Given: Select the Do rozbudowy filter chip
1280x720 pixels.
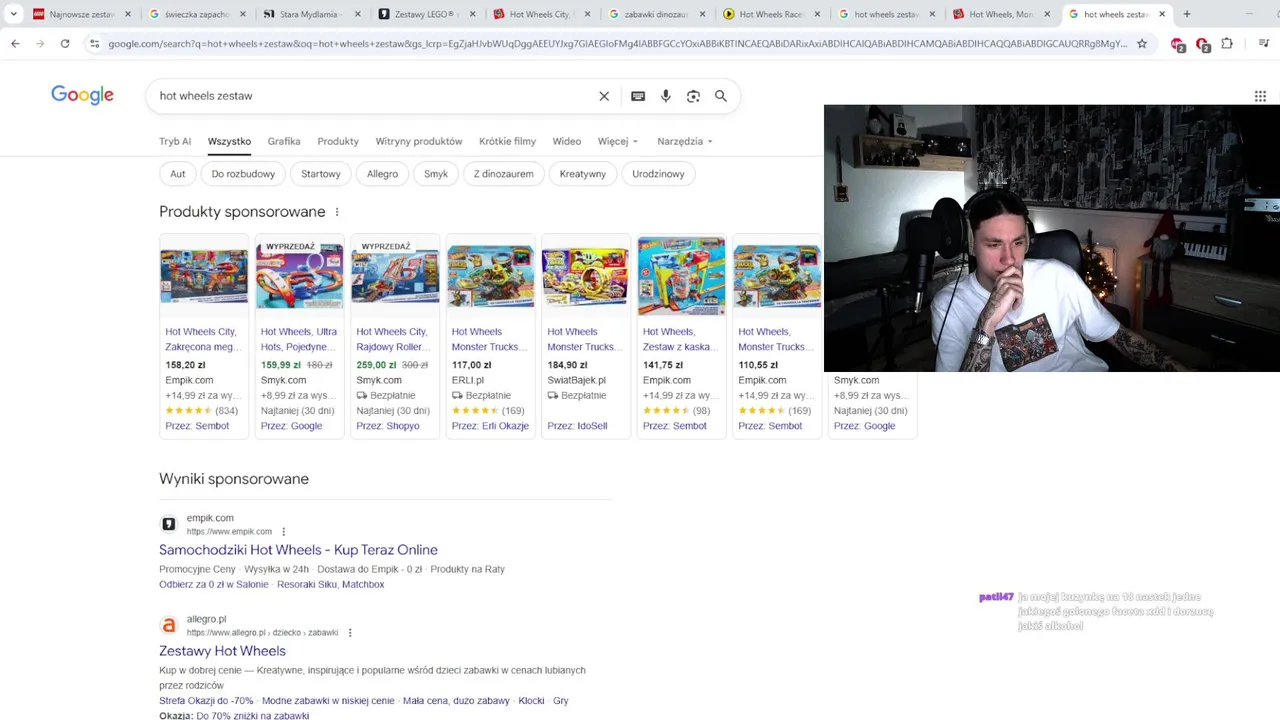Looking at the screenshot, I should pos(243,174).
